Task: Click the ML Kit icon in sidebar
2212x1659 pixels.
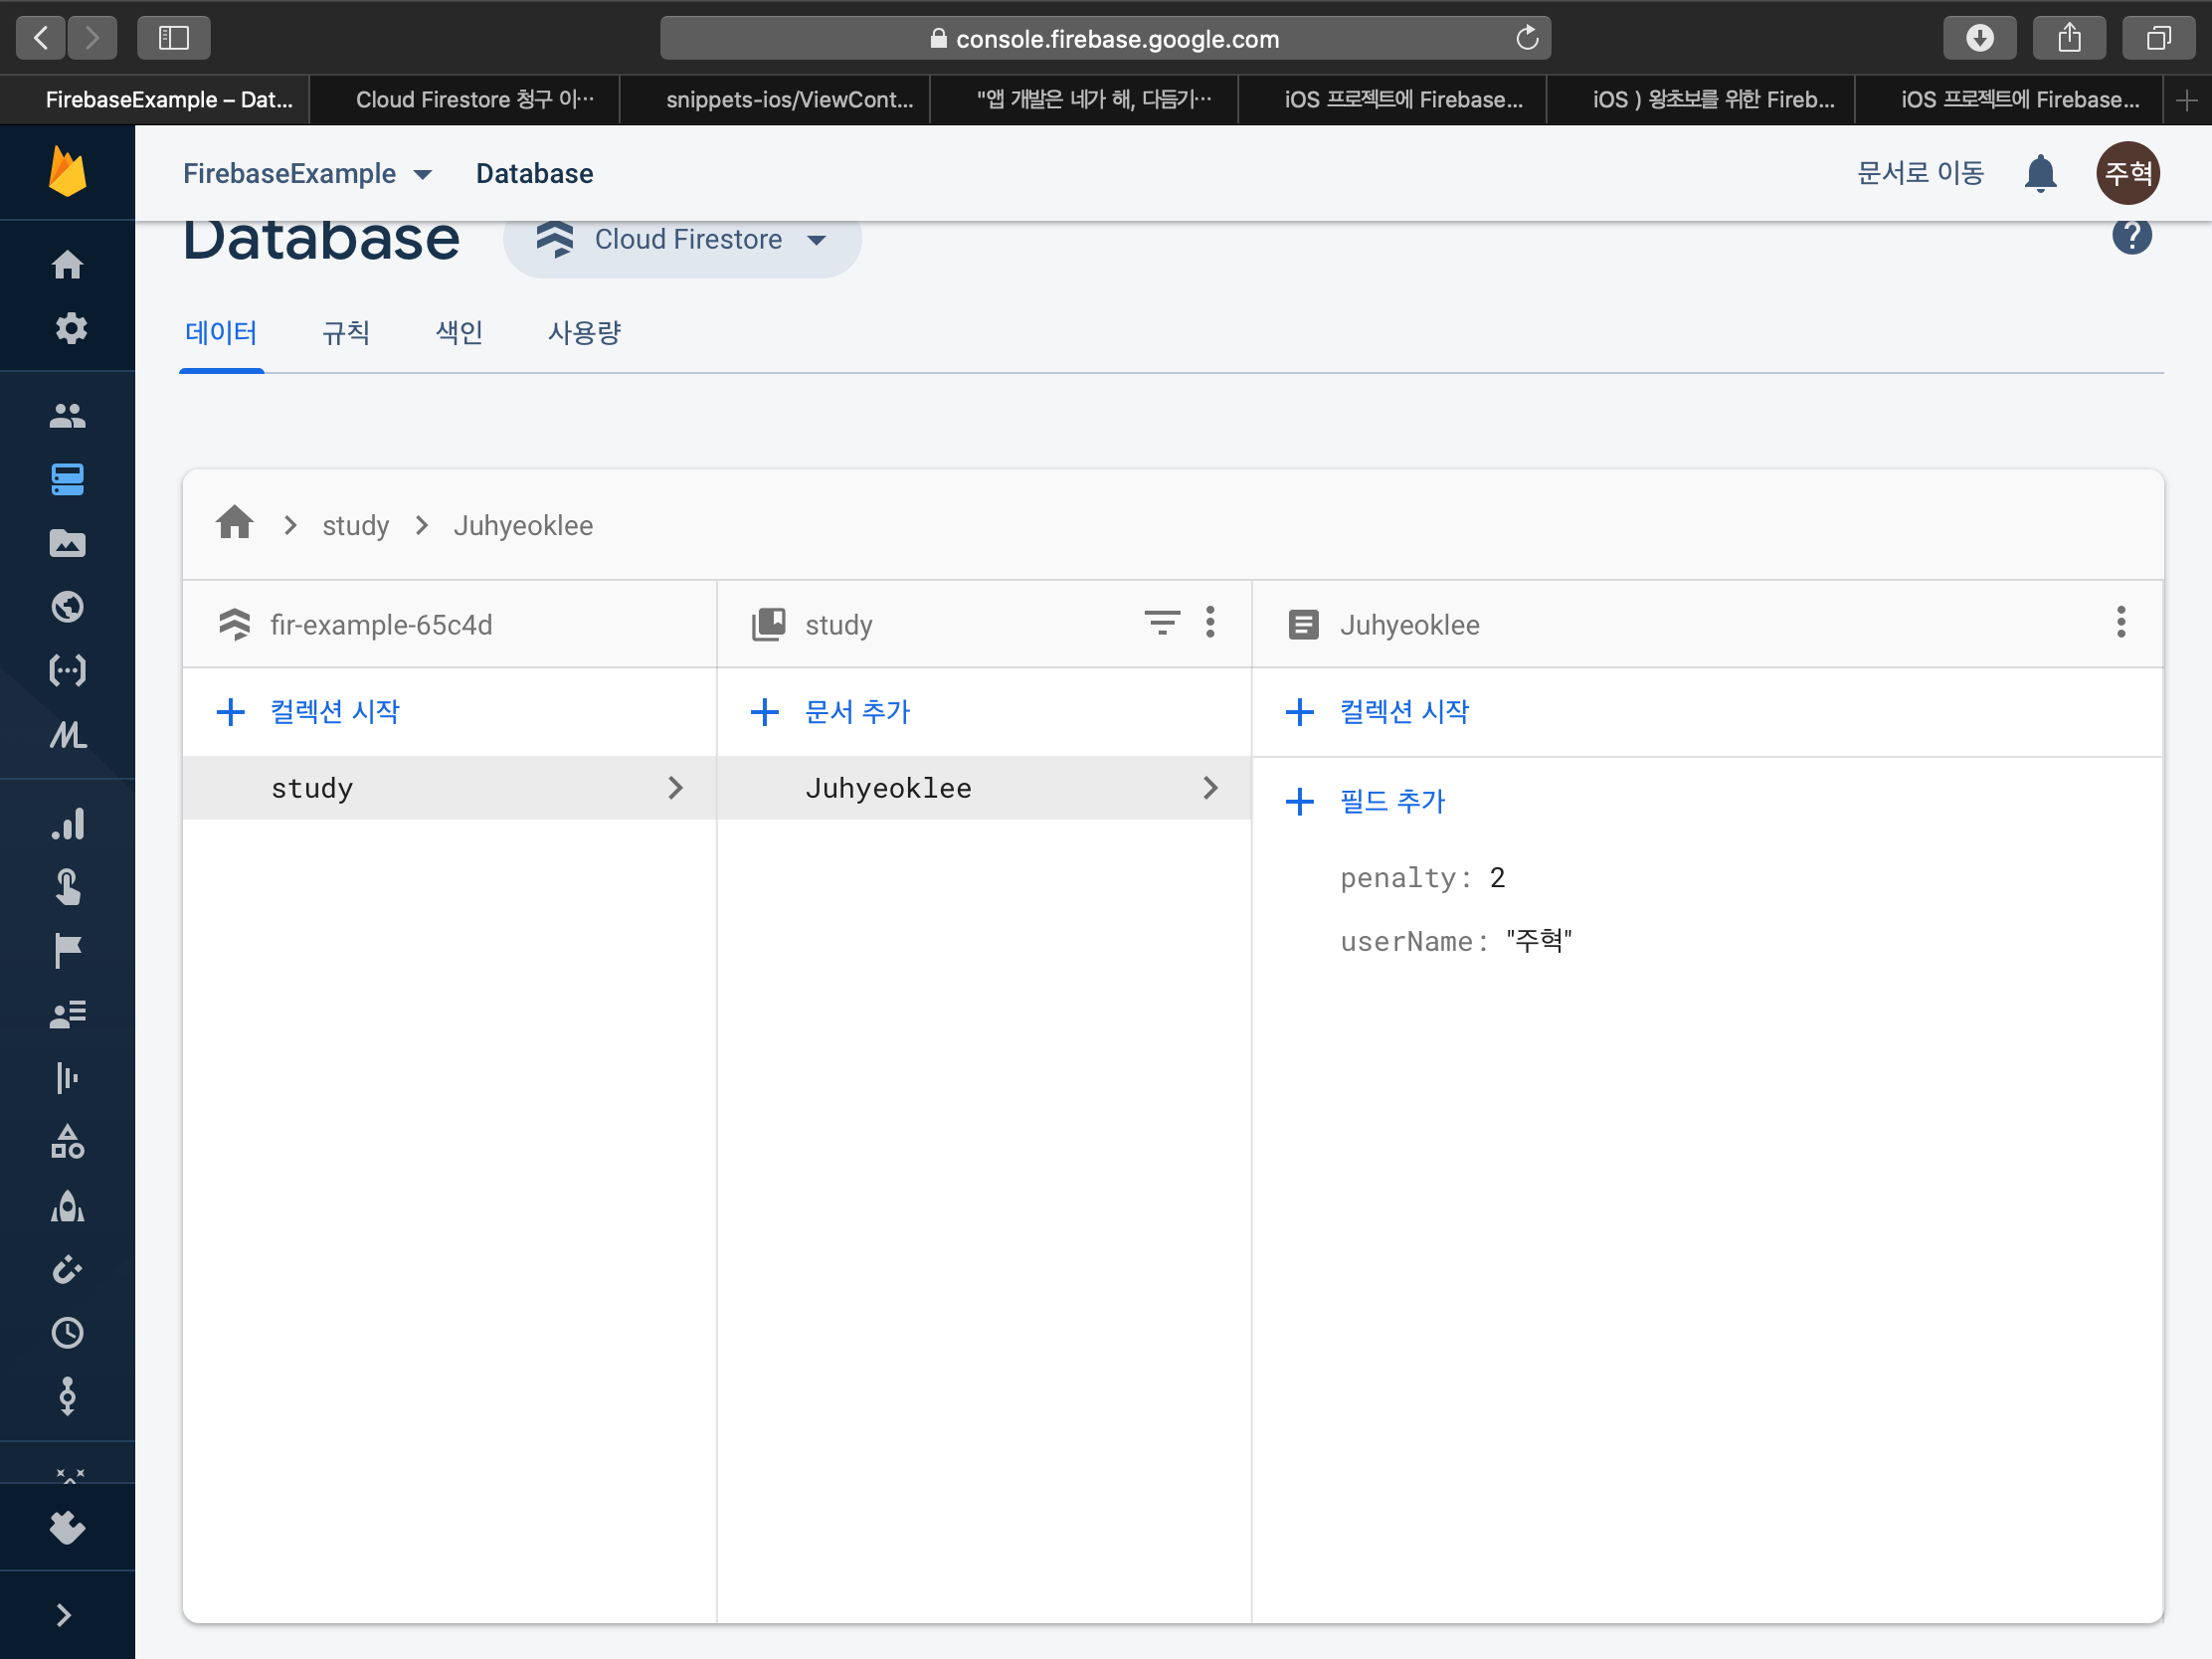Action: point(67,735)
